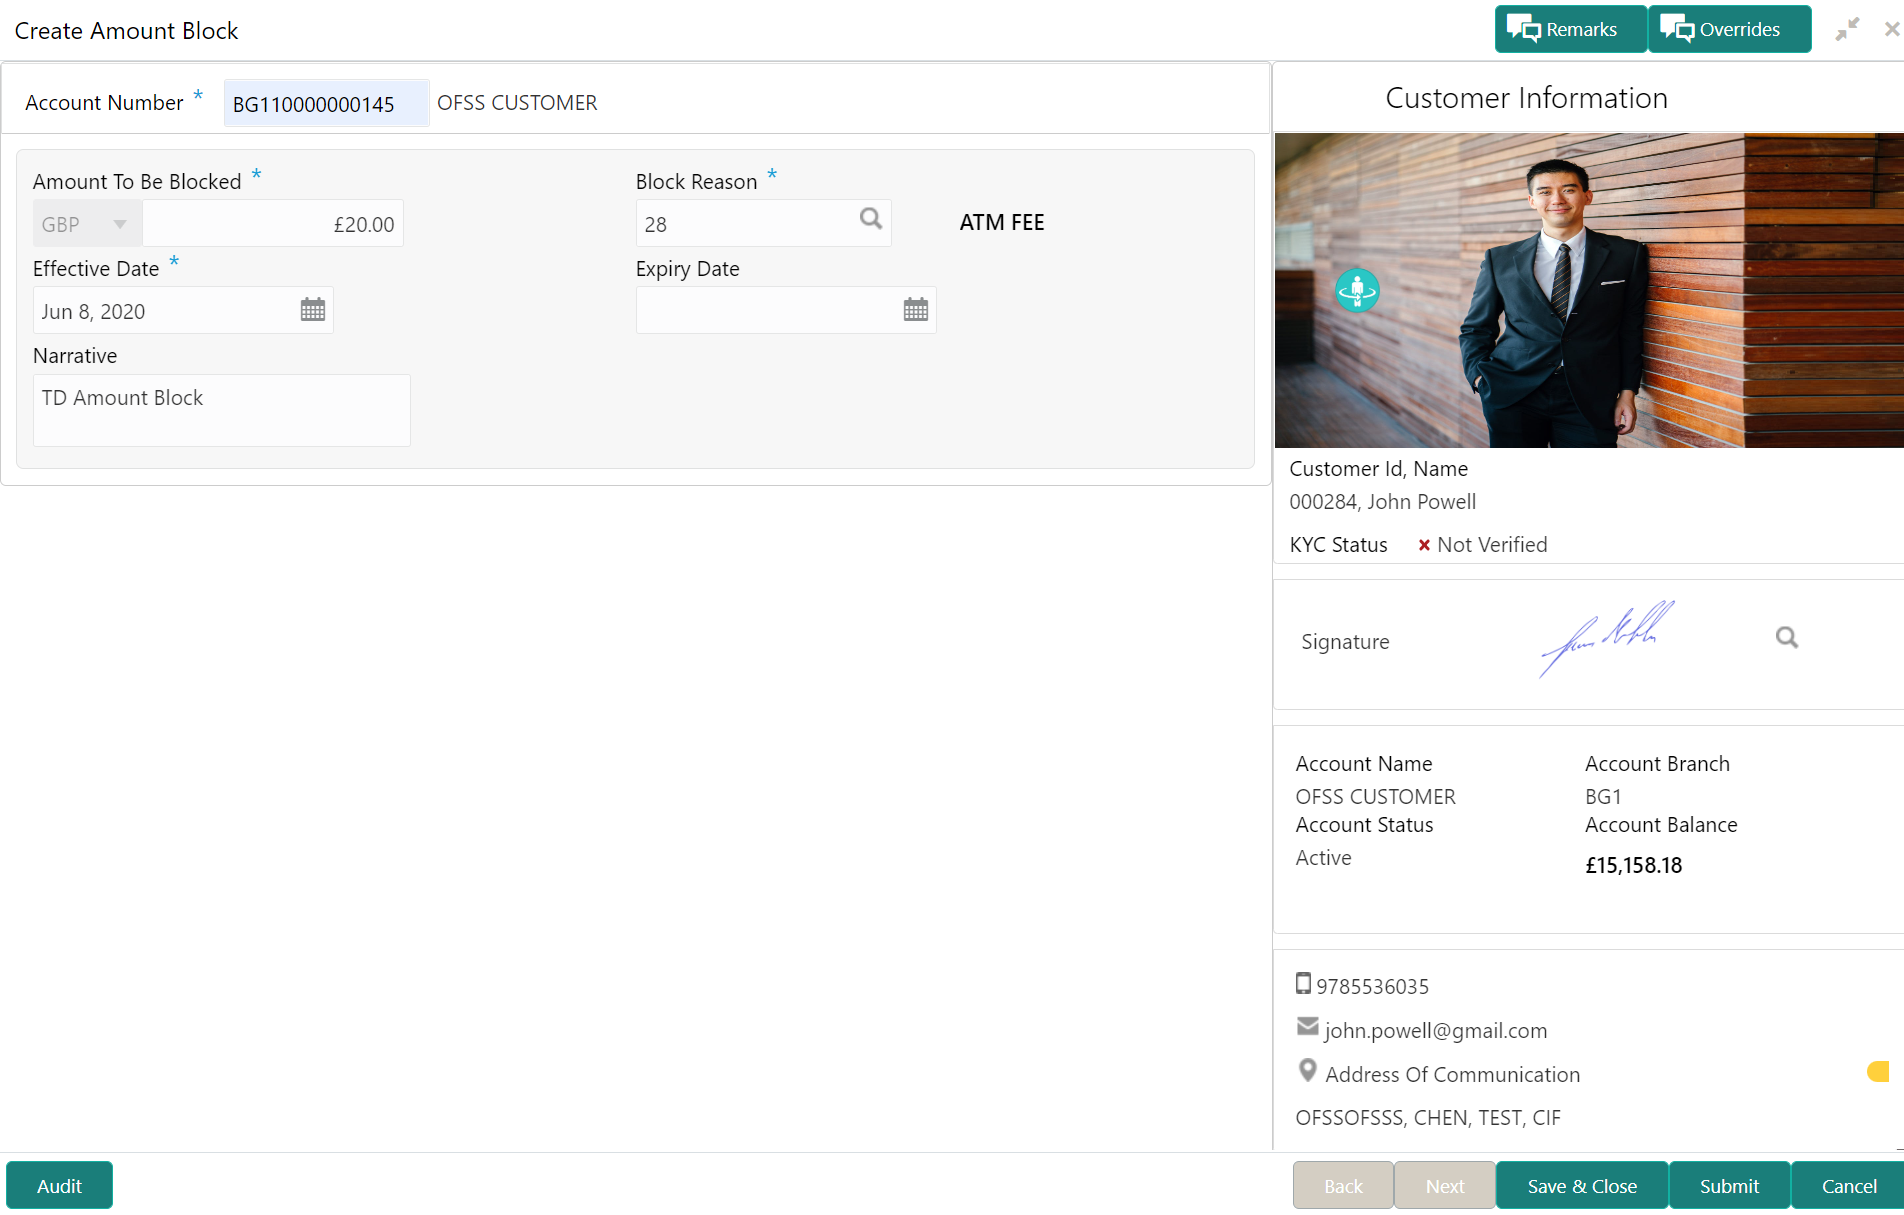Click the teal 360 customer view icon
Viewport: 1904px width, 1215px height.
tap(1357, 291)
